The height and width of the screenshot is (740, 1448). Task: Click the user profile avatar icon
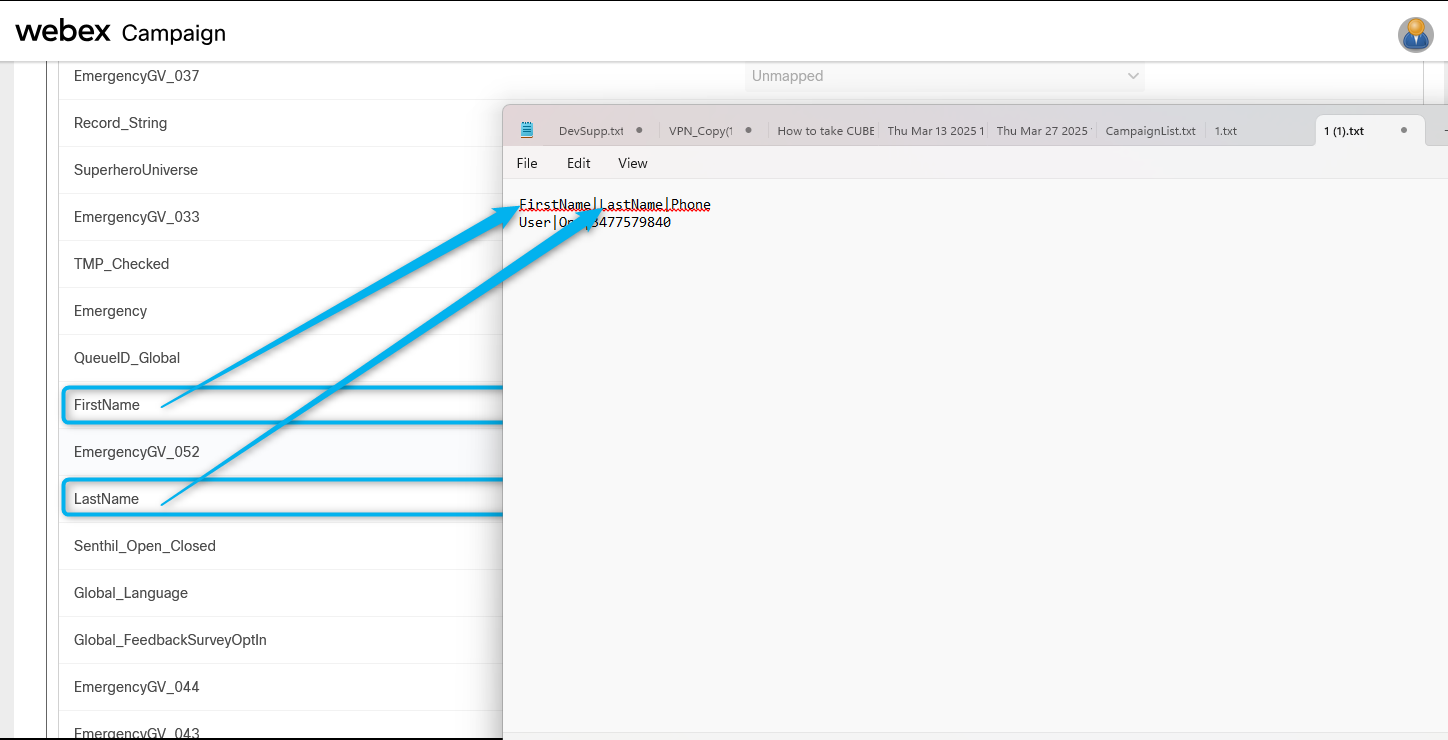(x=1415, y=34)
